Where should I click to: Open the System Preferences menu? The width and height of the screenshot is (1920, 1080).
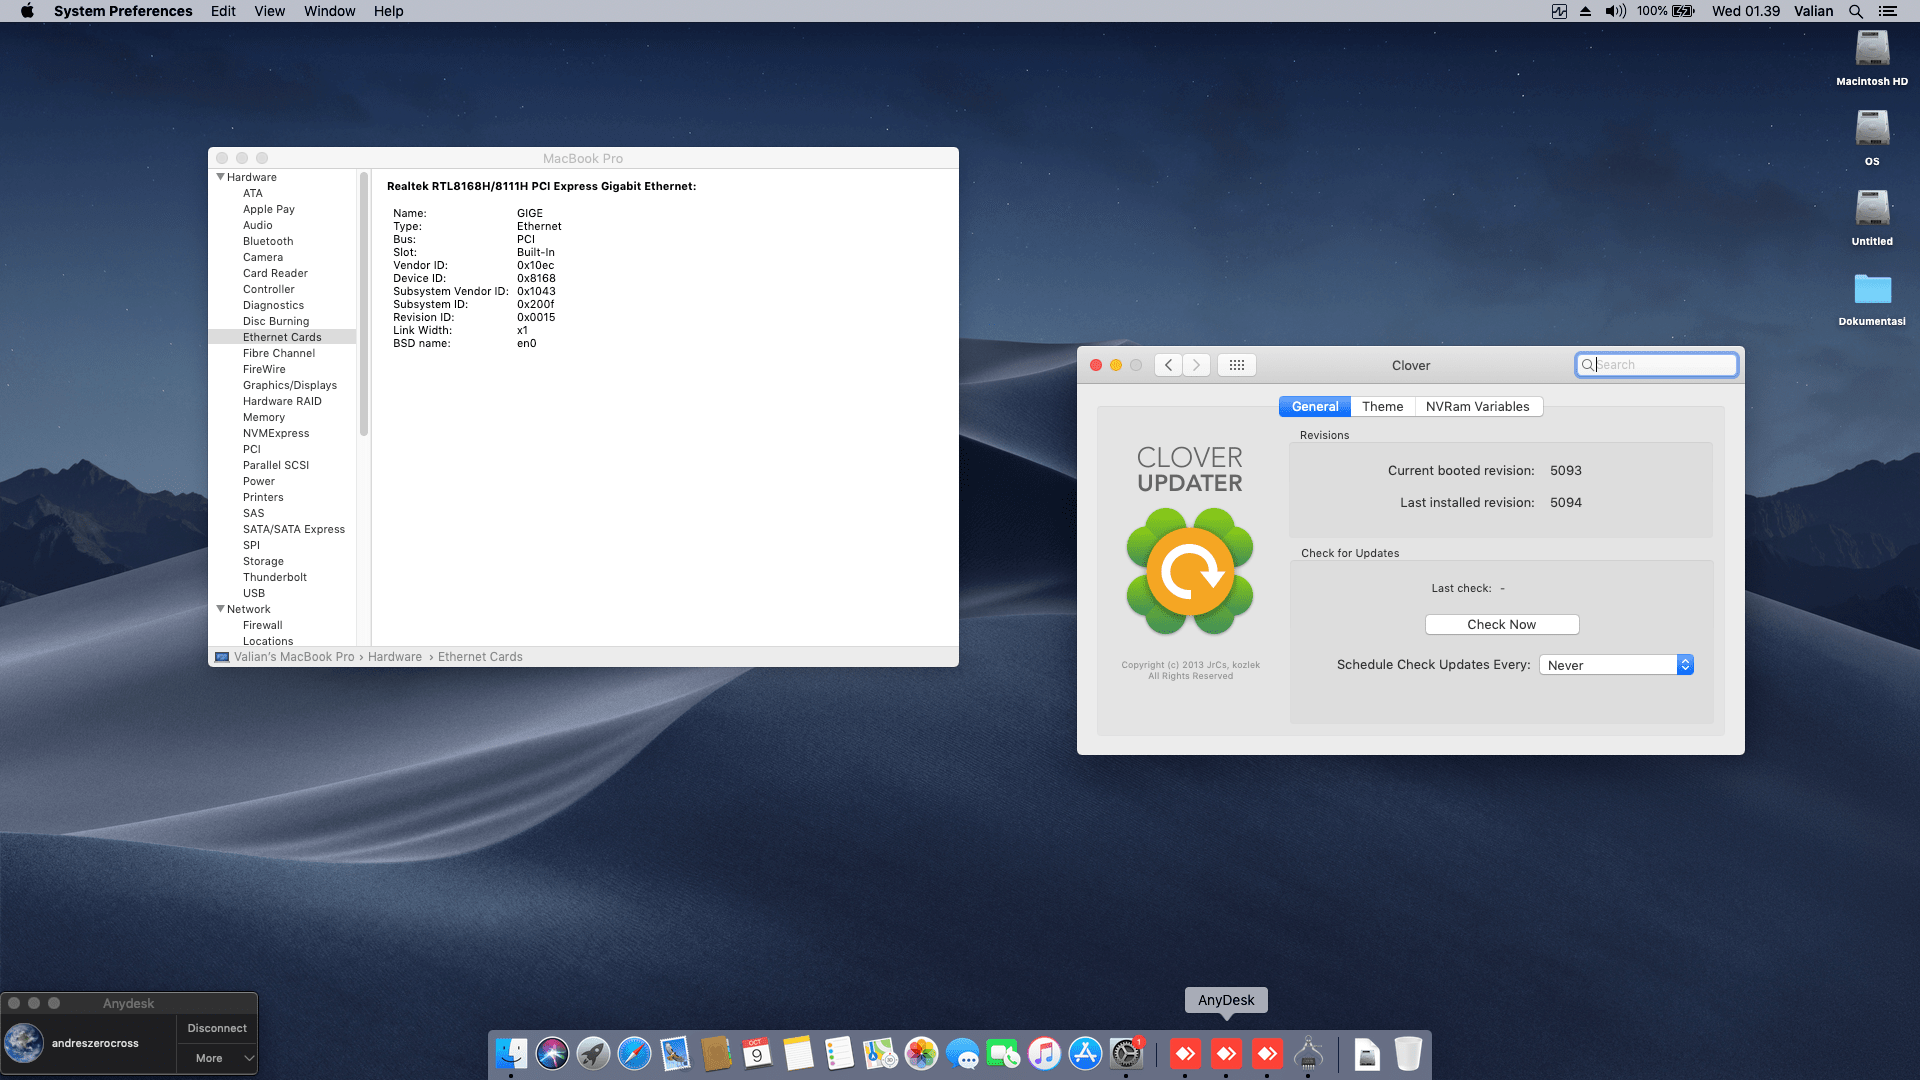coord(123,11)
